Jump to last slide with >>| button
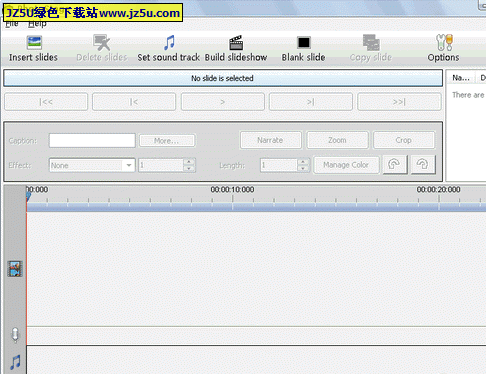 point(399,102)
